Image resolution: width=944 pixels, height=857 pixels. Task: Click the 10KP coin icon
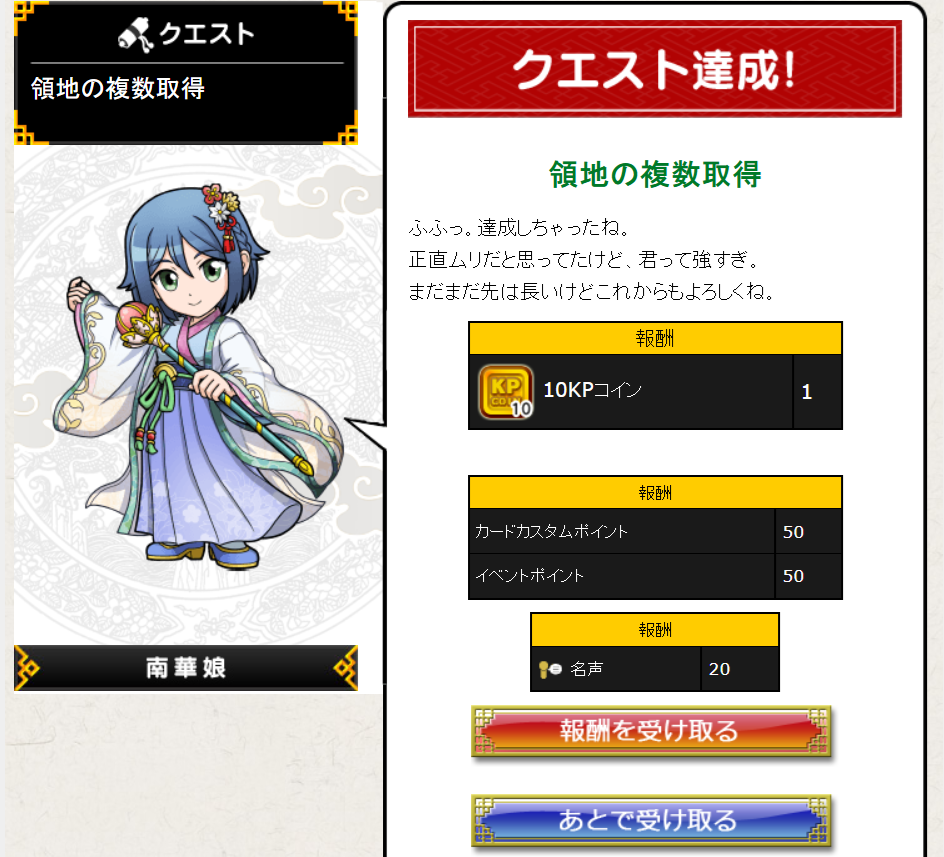506,391
